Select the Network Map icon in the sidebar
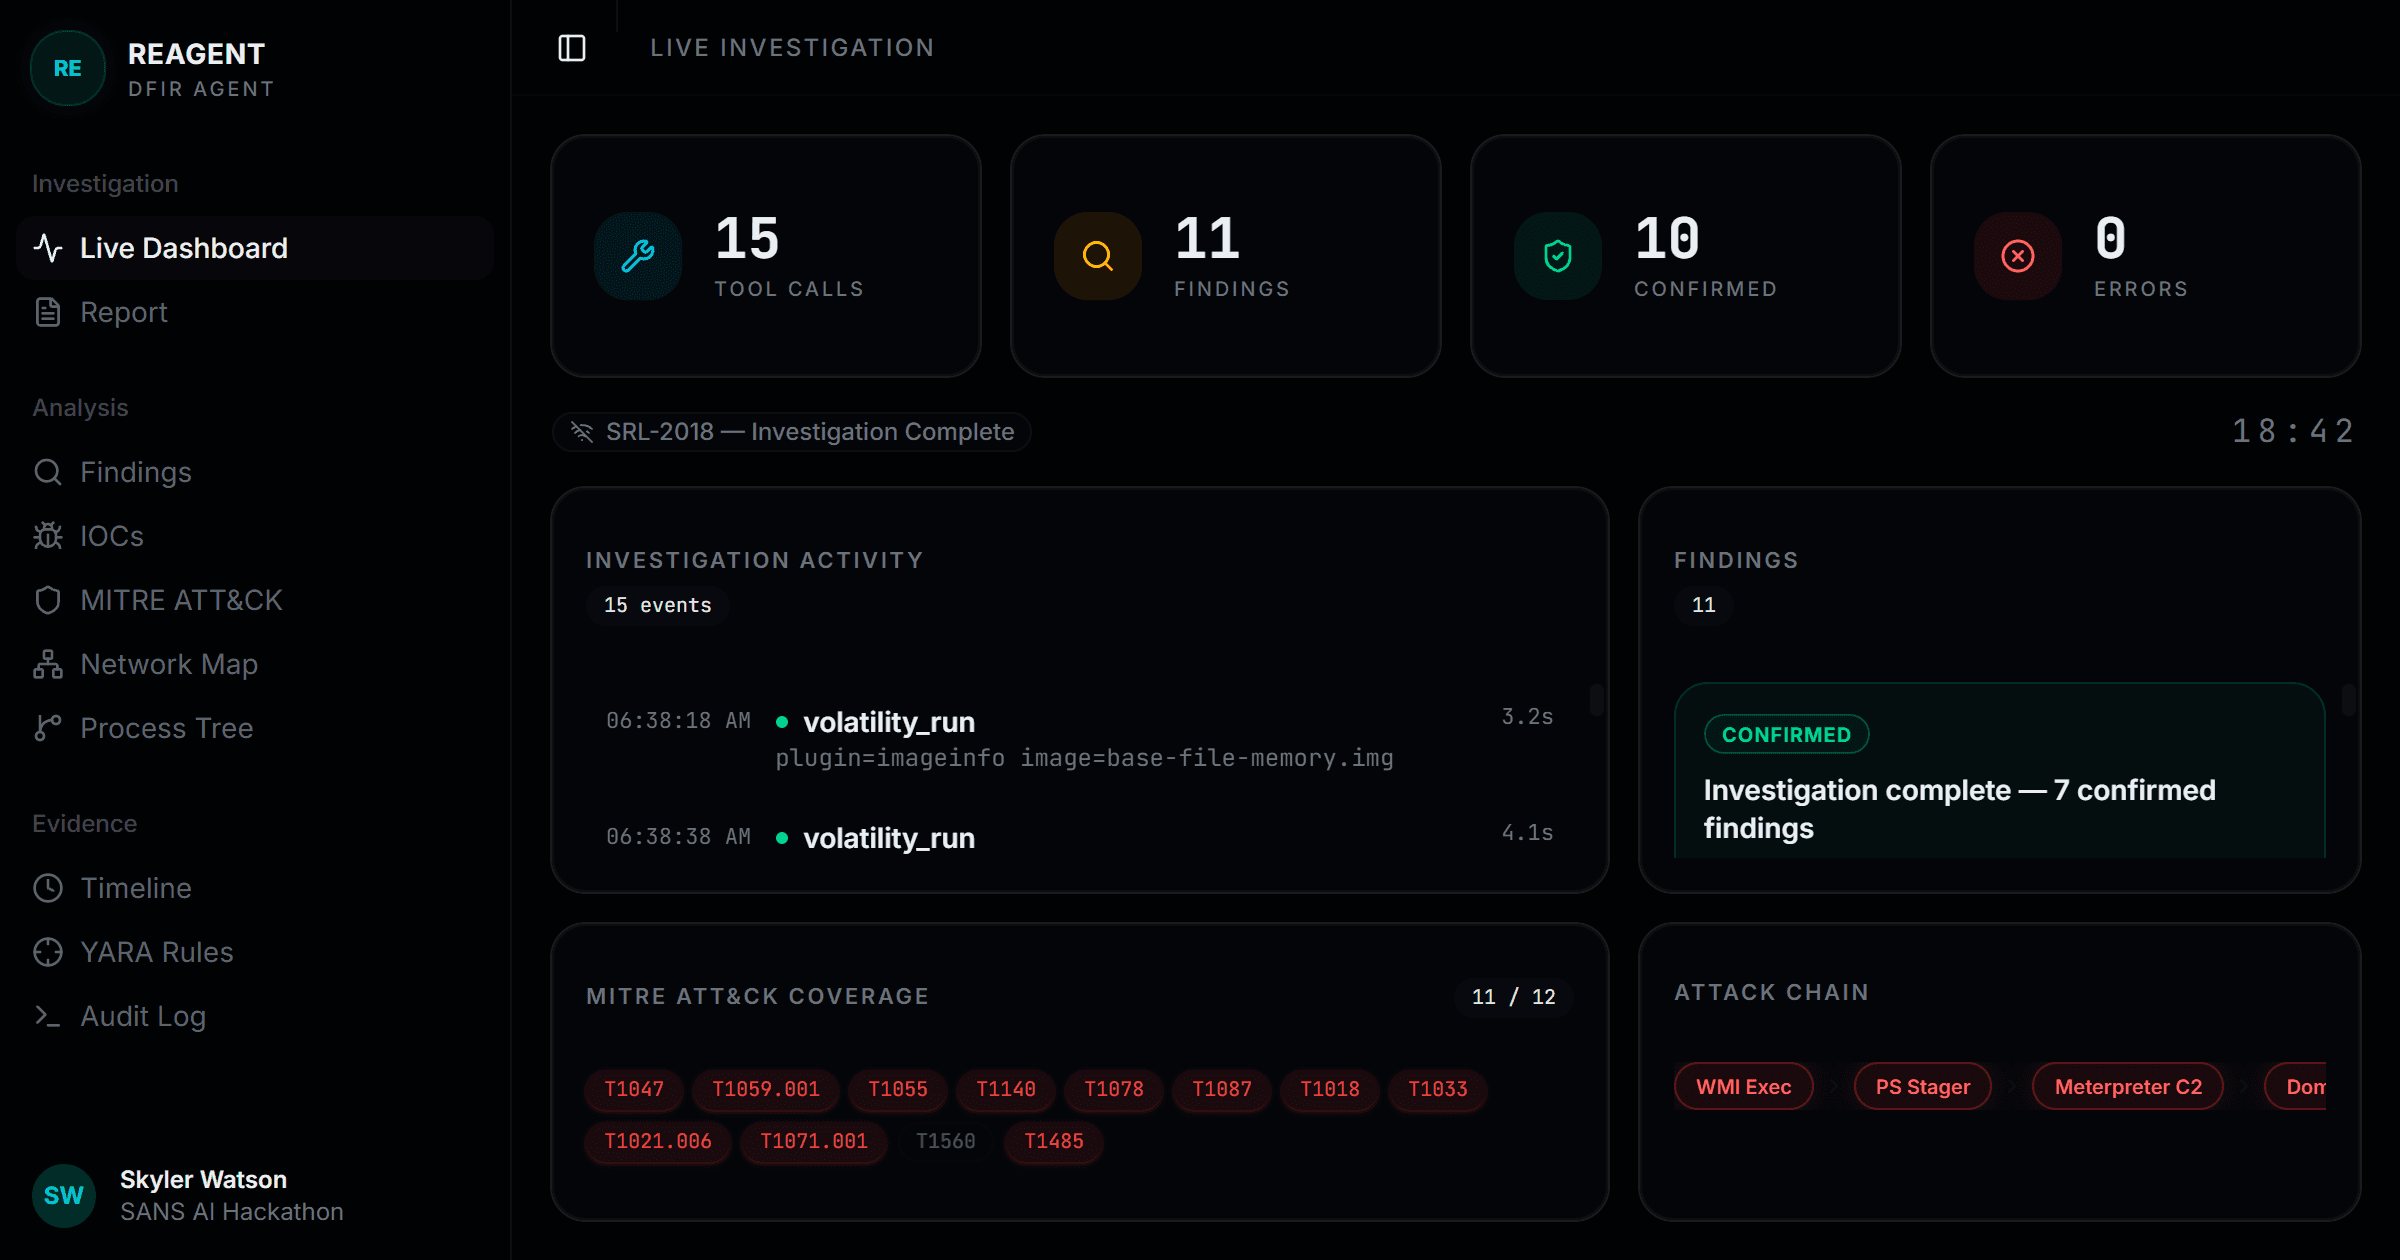The image size is (2400, 1260). click(47, 664)
